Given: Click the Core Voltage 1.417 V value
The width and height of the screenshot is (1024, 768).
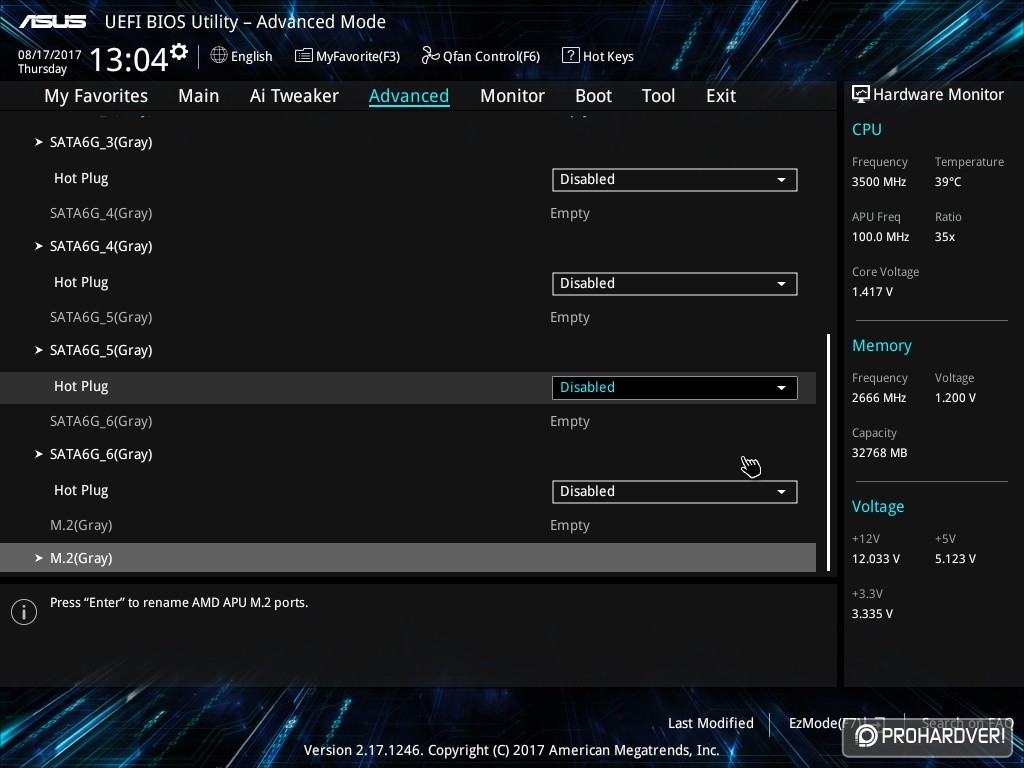Looking at the screenshot, I should [x=872, y=292].
